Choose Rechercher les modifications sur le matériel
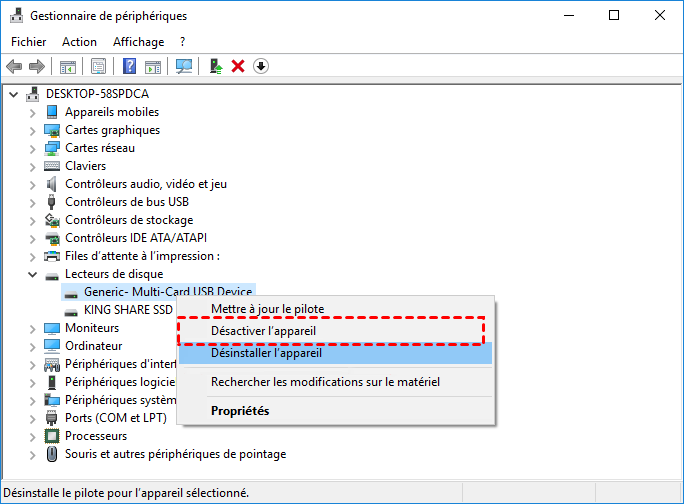The image size is (684, 504). coord(336,382)
